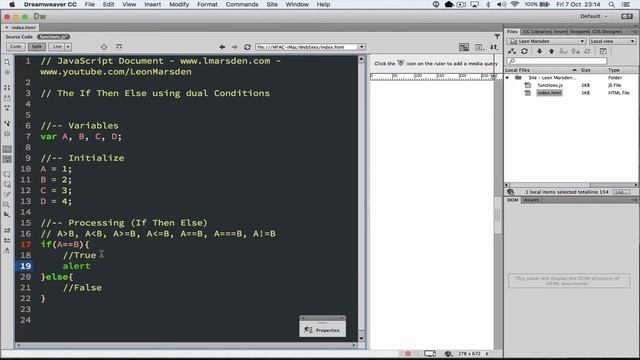The height and width of the screenshot is (360, 640).
Task: Click the Forward arrow in document toolbar
Action: pyautogui.click(x=234, y=47)
